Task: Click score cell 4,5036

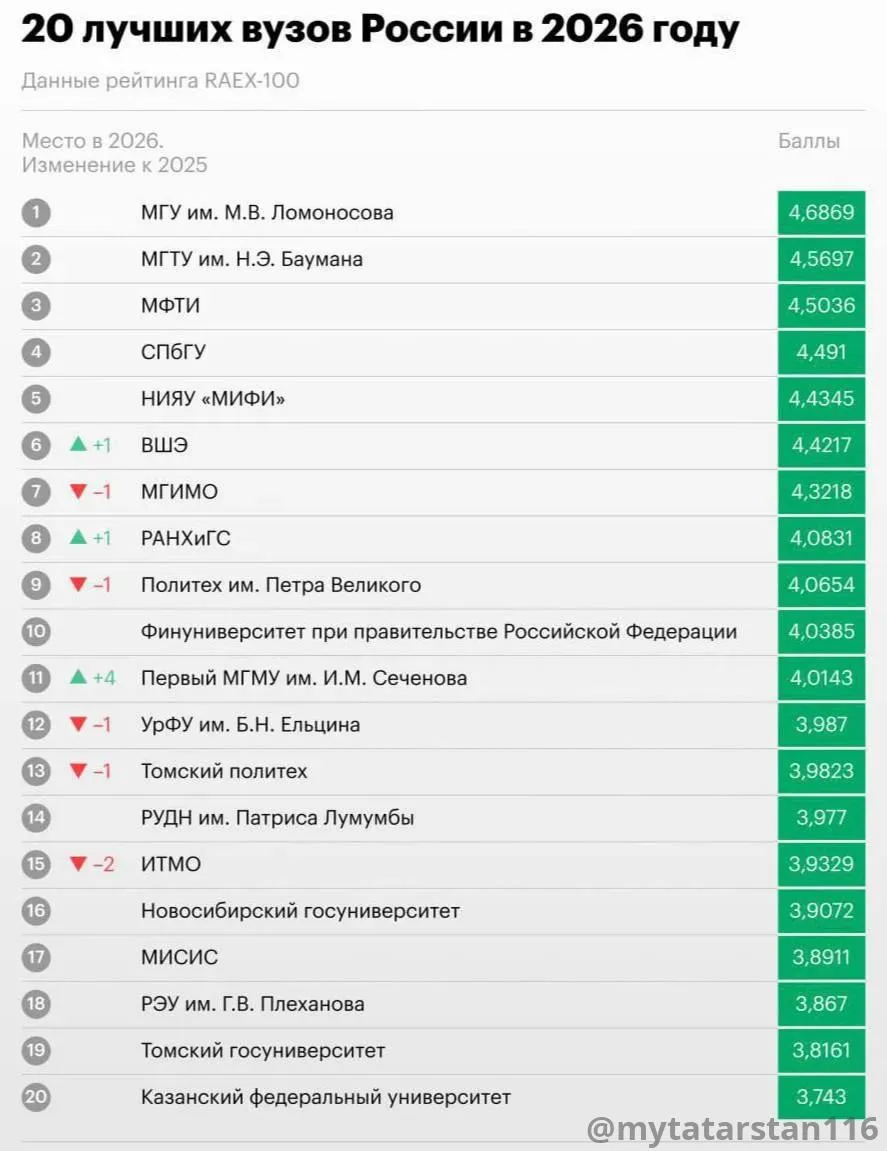Action: pyautogui.click(x=822, y=305)
